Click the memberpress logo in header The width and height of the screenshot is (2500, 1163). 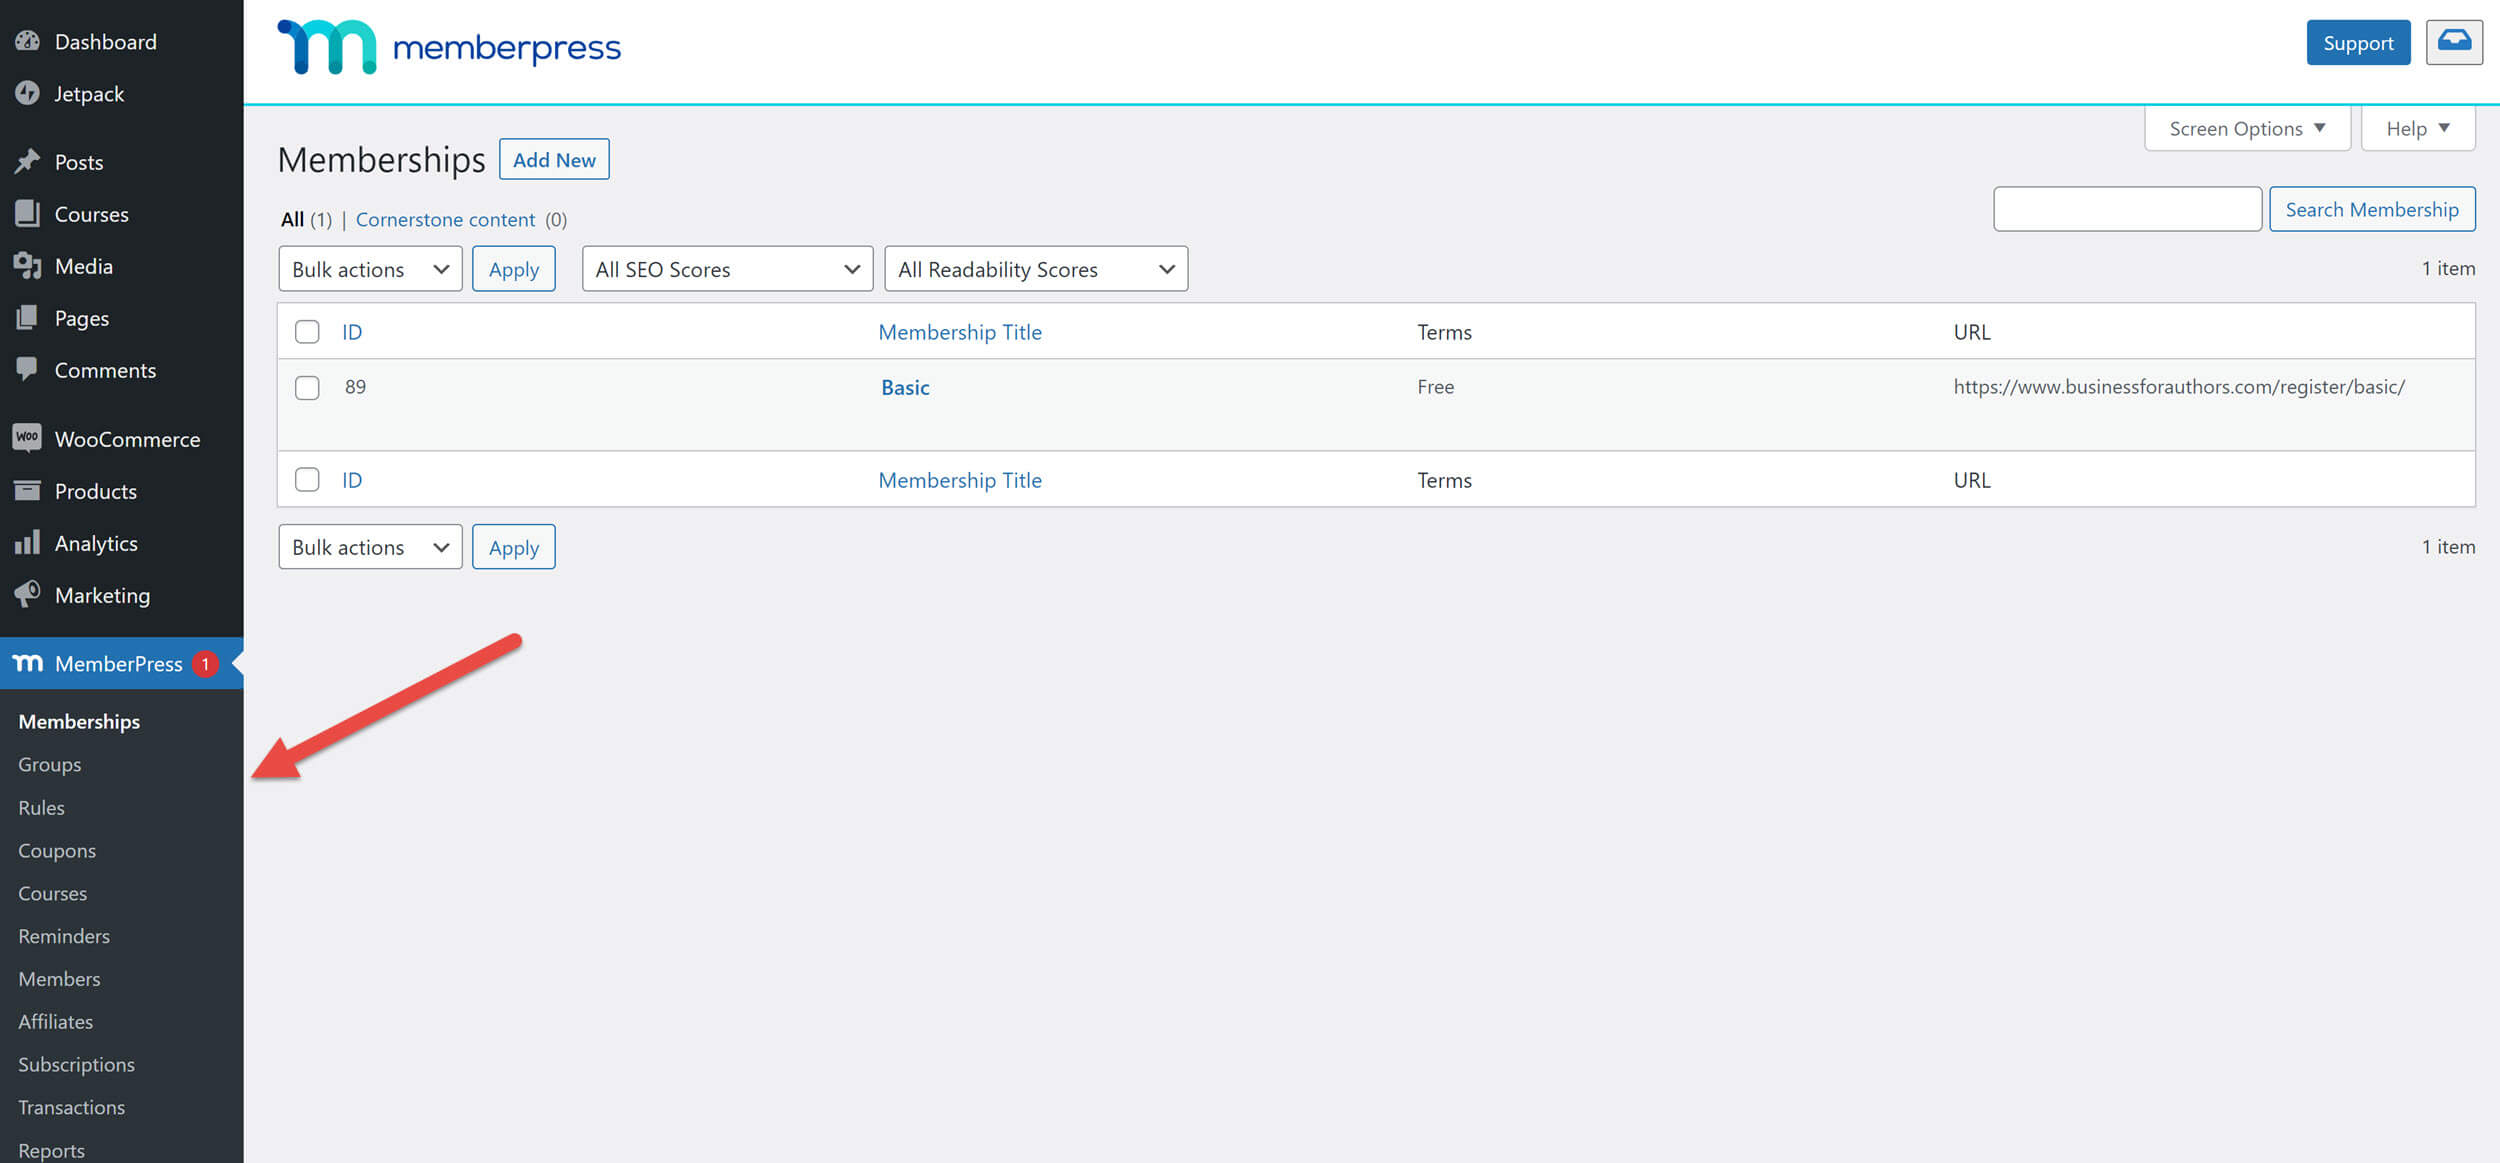click(449, 46)
